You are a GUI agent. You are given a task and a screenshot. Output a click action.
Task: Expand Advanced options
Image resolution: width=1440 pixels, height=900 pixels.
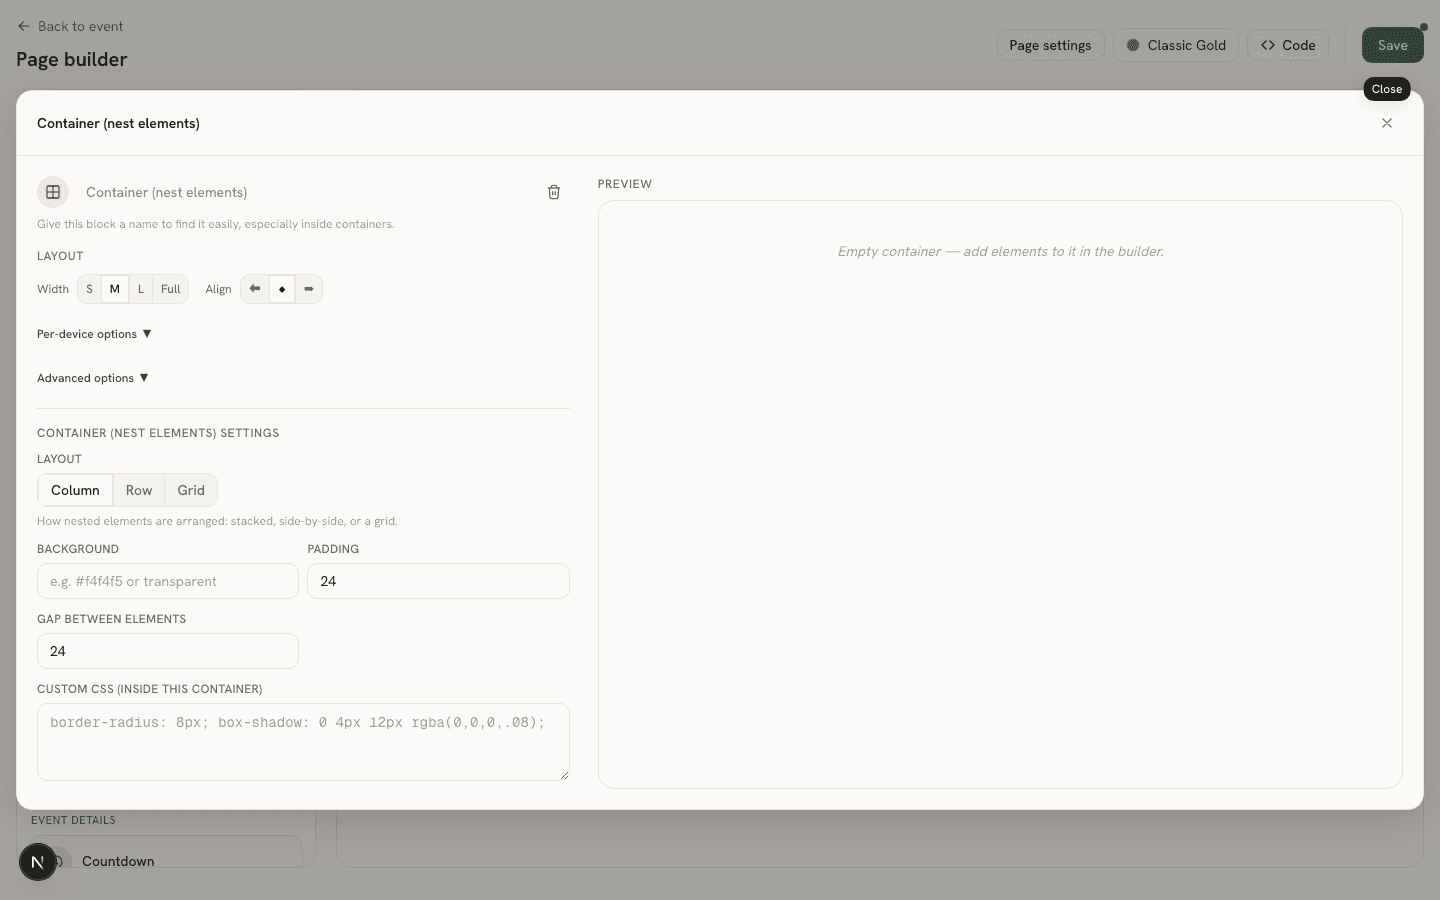(93, 378)
